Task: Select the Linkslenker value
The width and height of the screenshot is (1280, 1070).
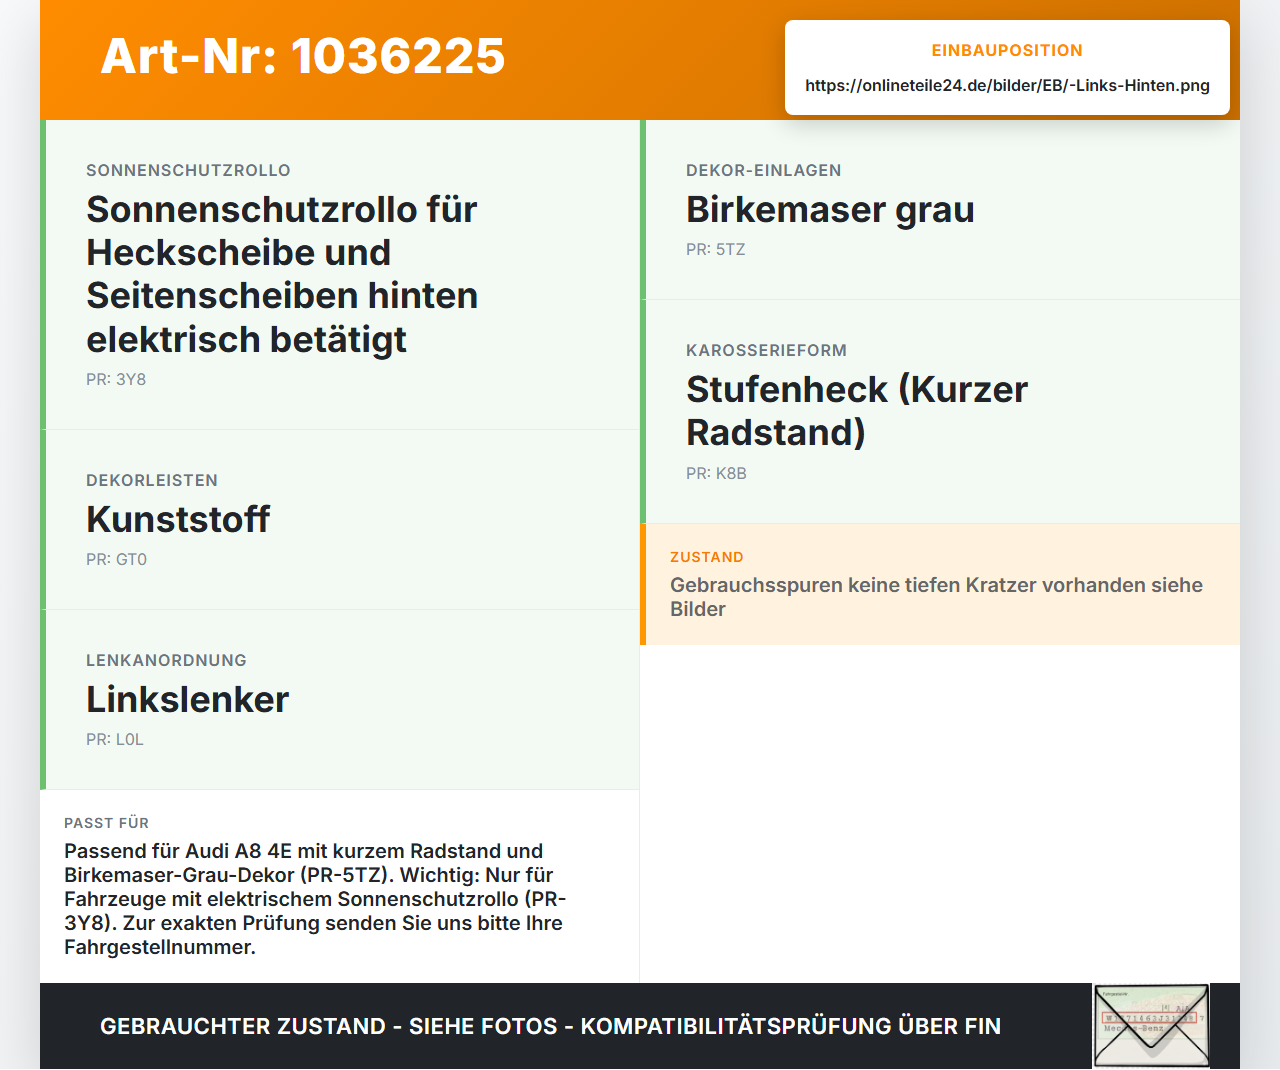Action: point(188,700)
